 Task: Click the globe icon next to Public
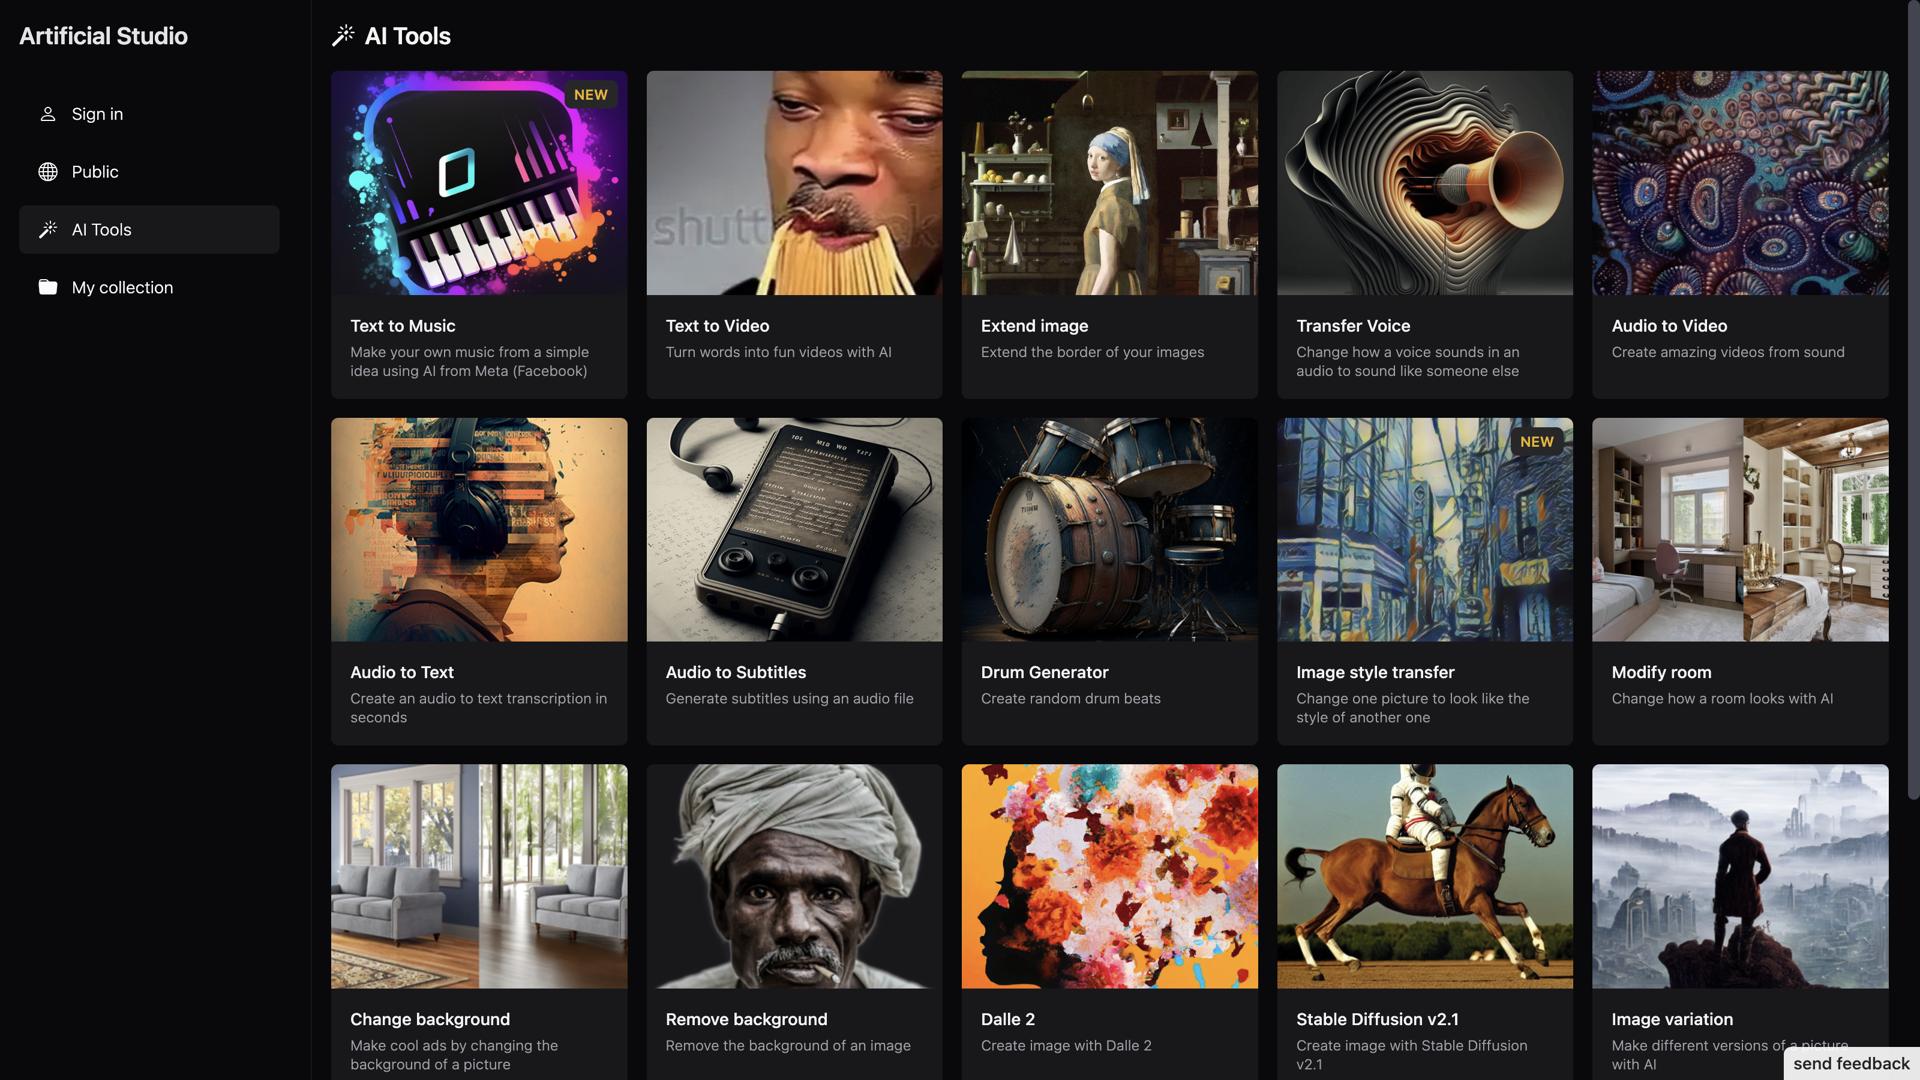[47, 172]
